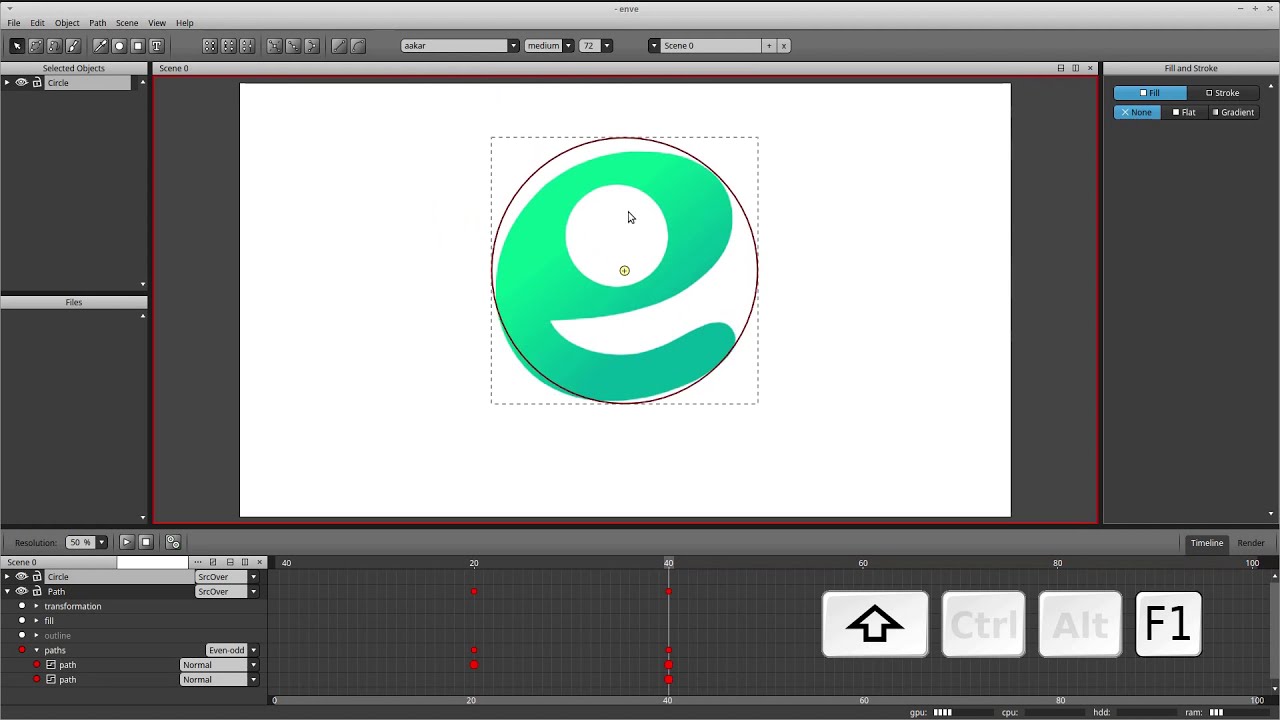Open the Scene menu
Viewport: 1280px width, 720px height.
pyautogui.click(x=127, y=23)
